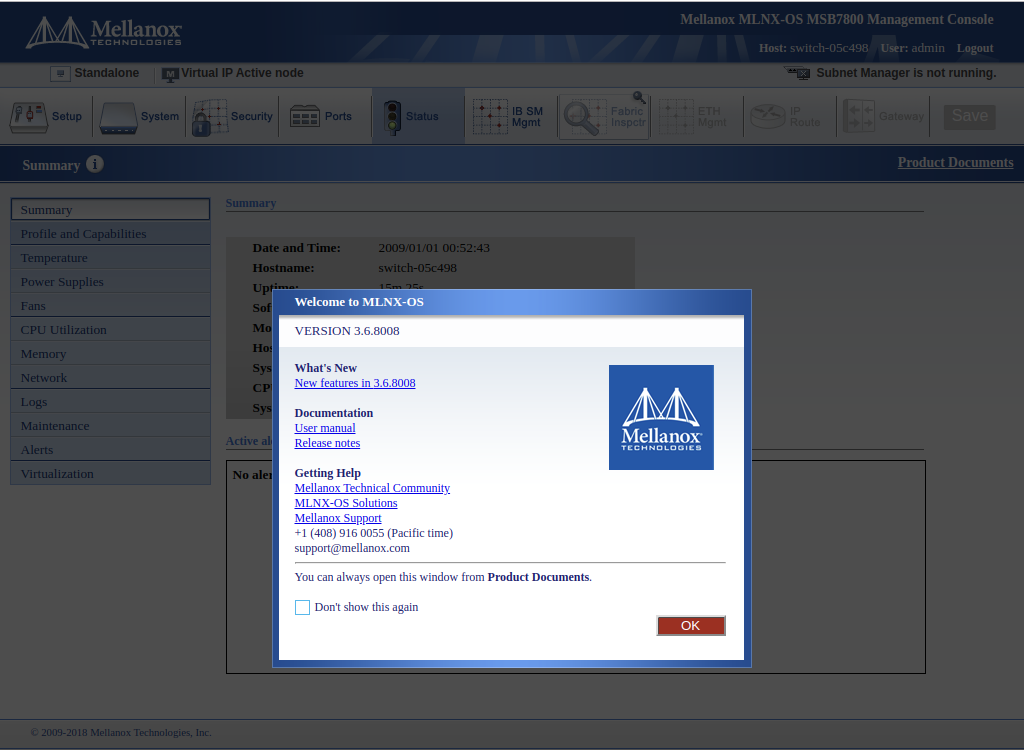The image size is (1024, 750).
Task: Click the Standalone monitor icon
Action: point(60,74)
